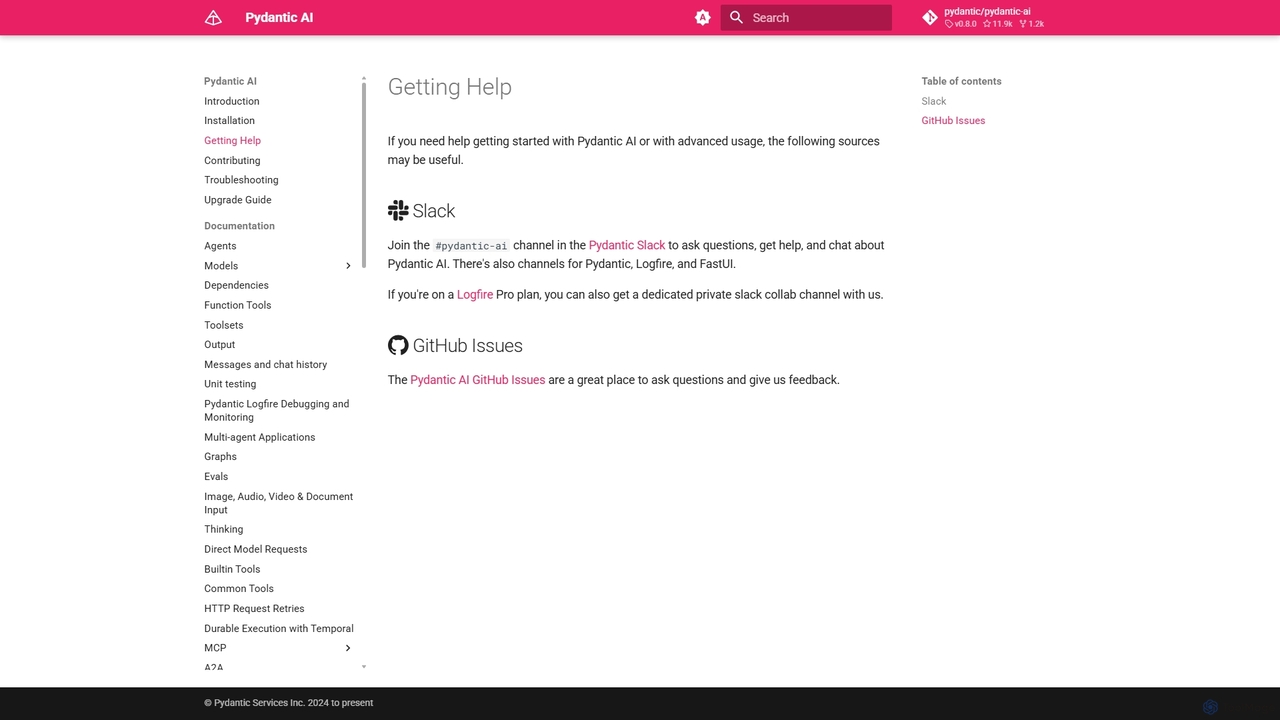The width and height of the screenshot is (1280, 720).
Task: Open Multi-agent Applications page
Action: coord(260,437)
